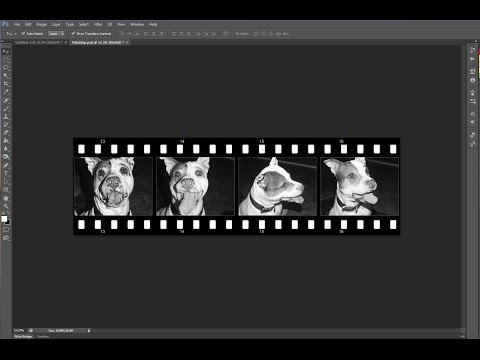
Task: Open the Select menu
Action: (x=84, y=24)
